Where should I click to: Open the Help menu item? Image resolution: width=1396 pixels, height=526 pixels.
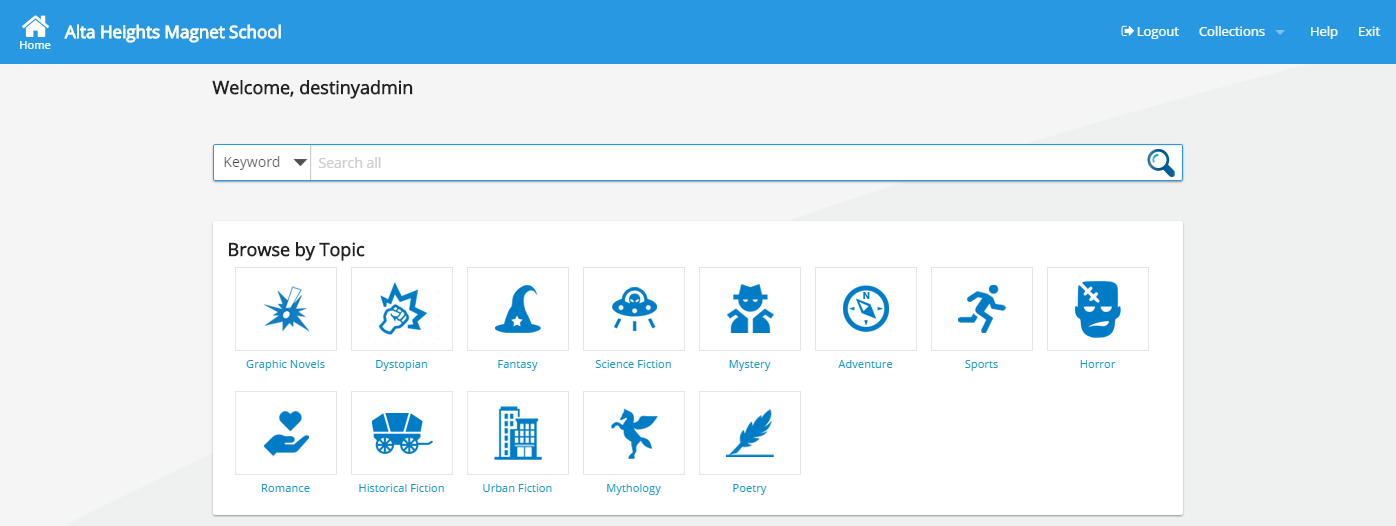1323,32
